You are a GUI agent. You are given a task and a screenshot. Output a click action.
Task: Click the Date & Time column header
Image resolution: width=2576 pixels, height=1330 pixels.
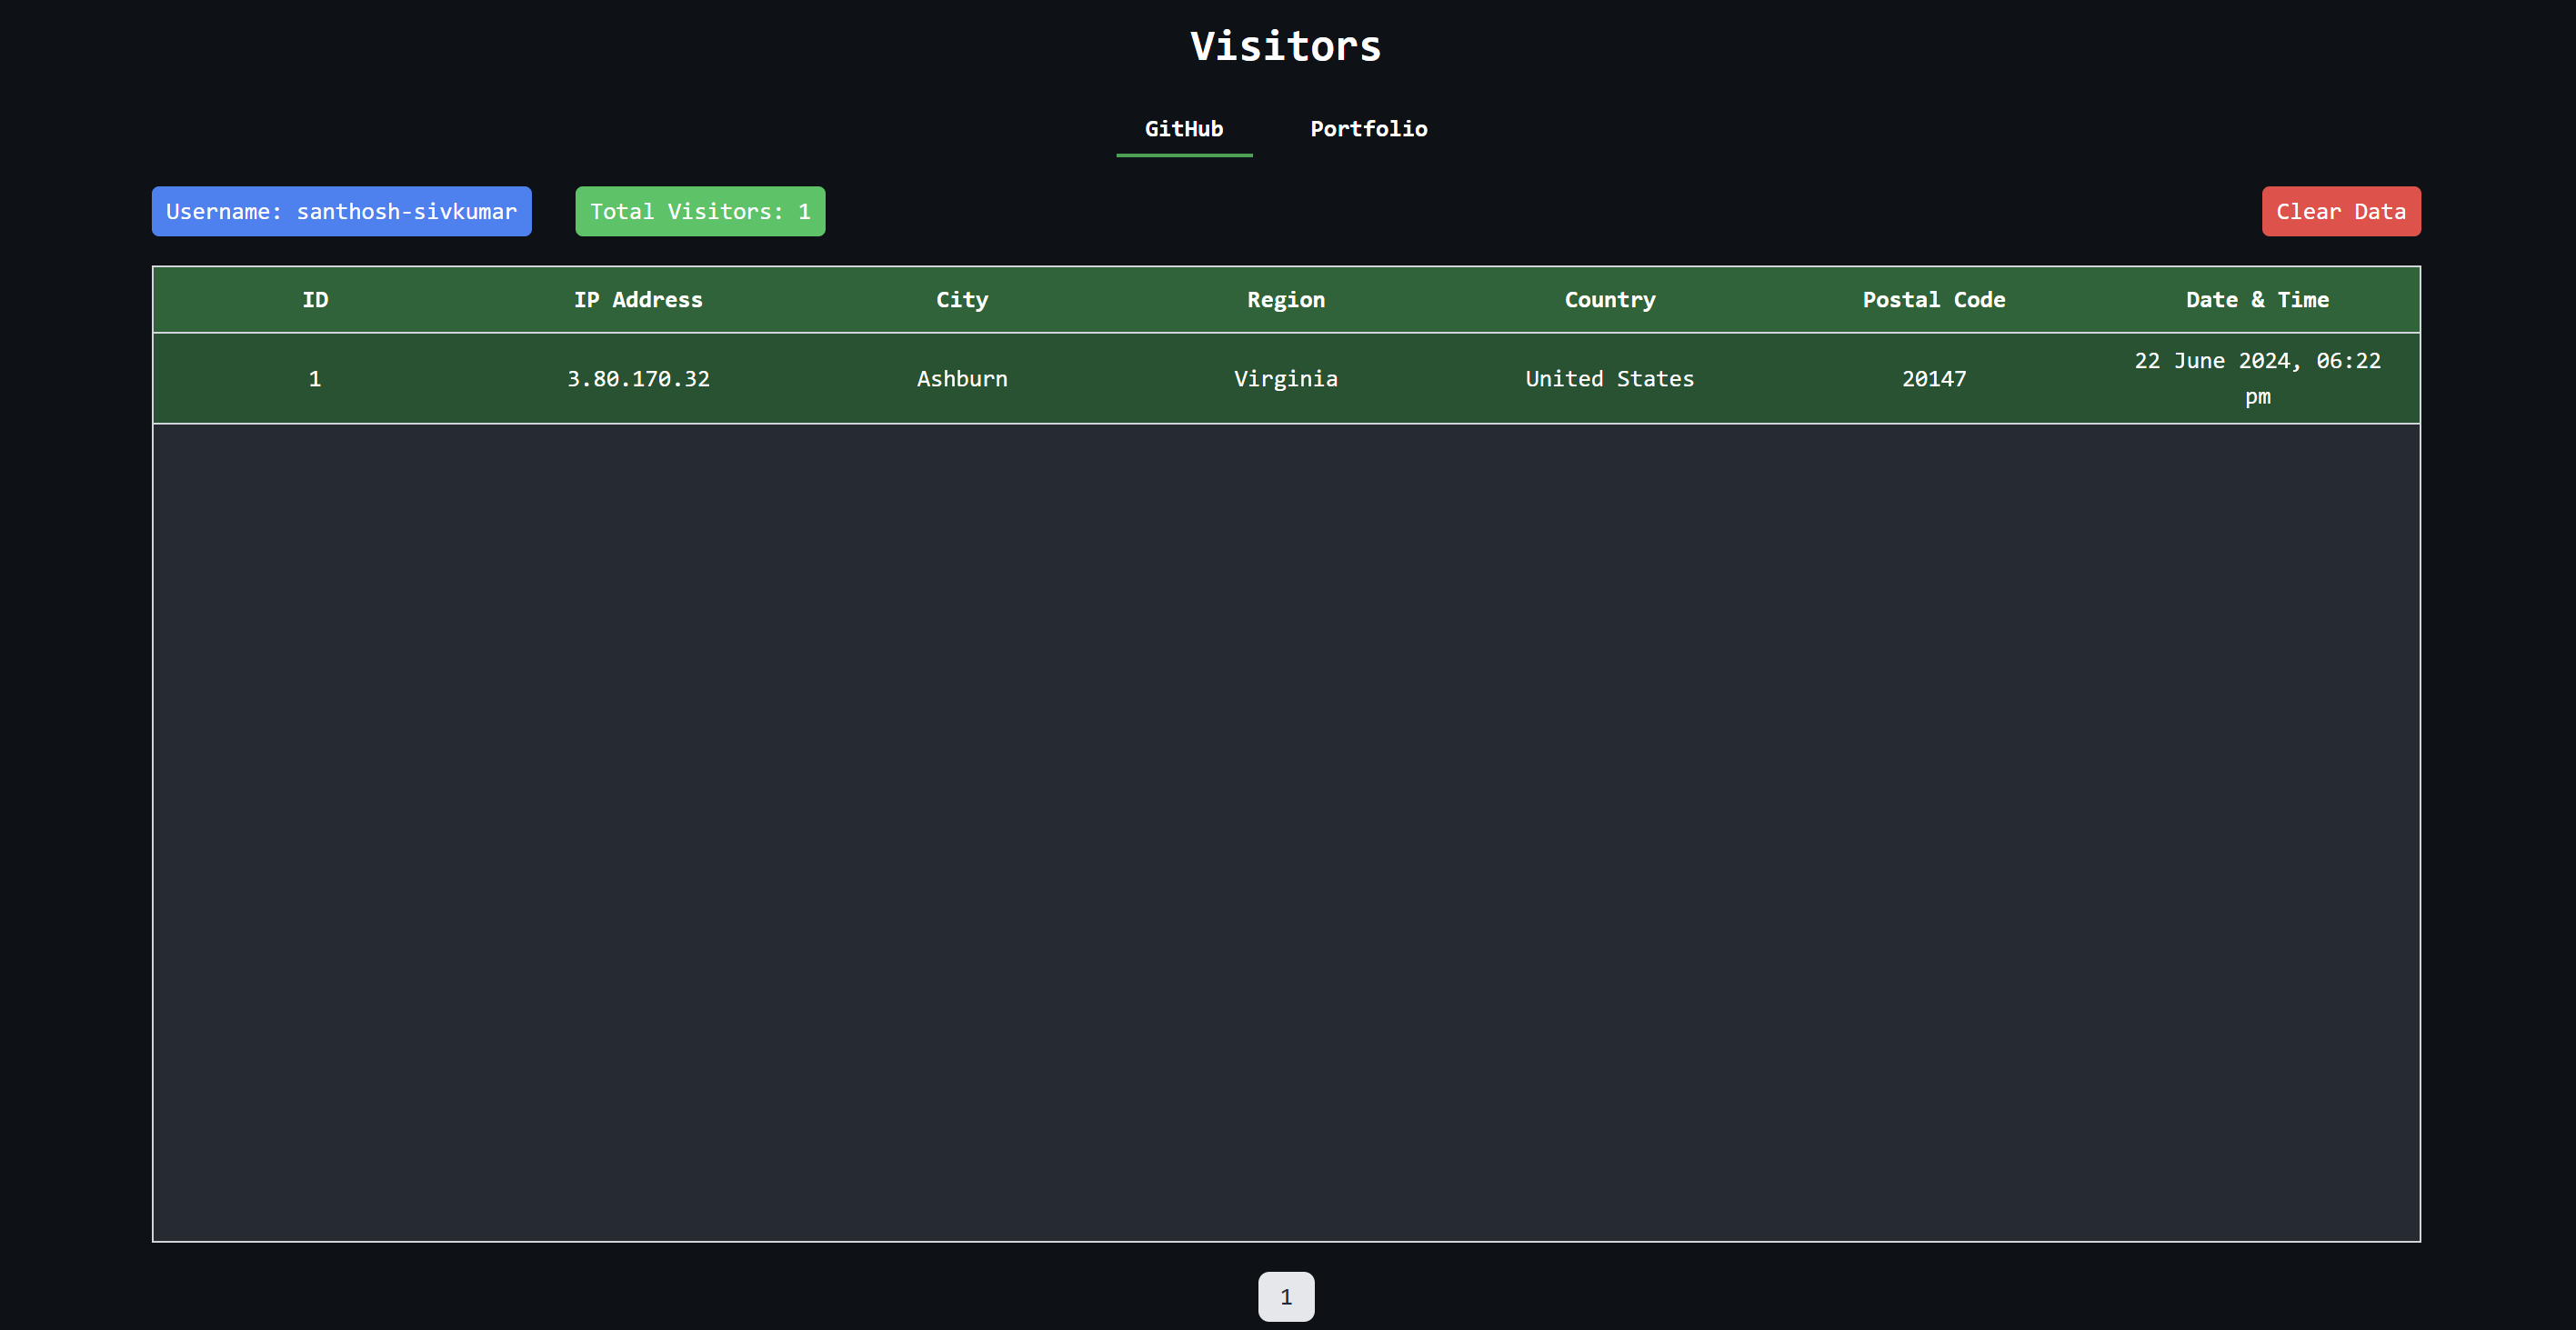pyautogui.click(x=2258, y=300)
